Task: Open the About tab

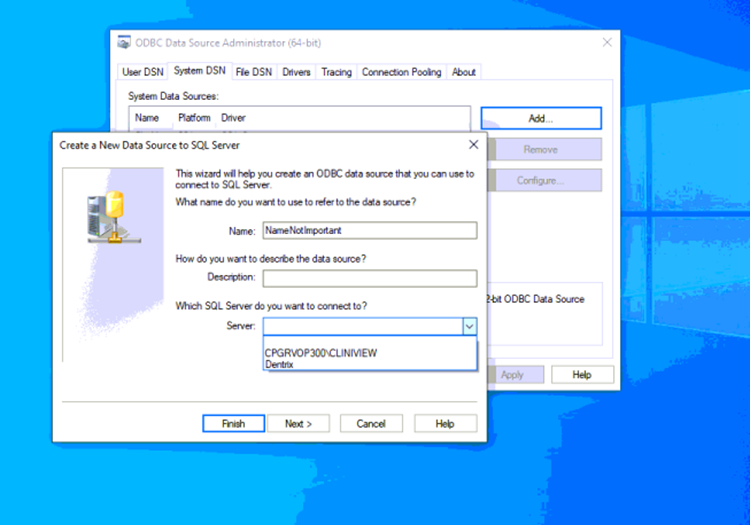Action: tap(463, 72)
